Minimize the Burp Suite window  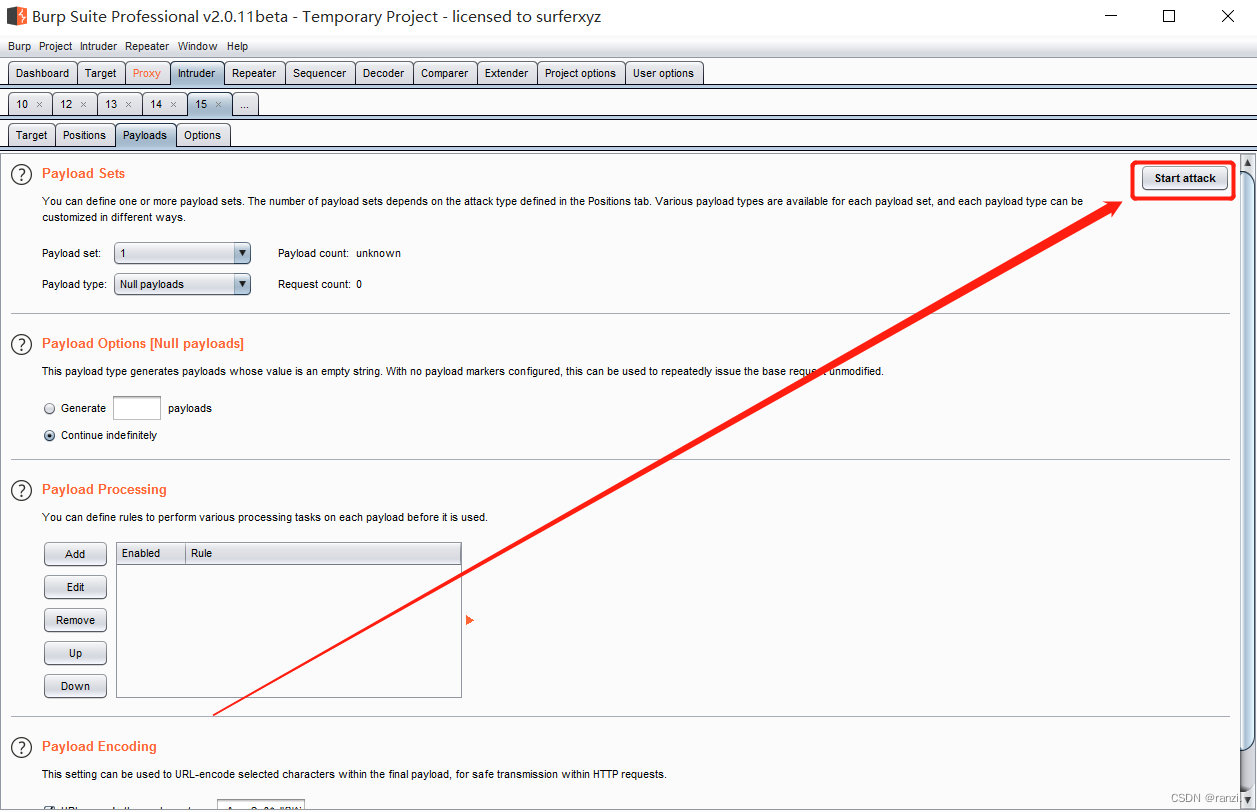(x=1111, y=16)
